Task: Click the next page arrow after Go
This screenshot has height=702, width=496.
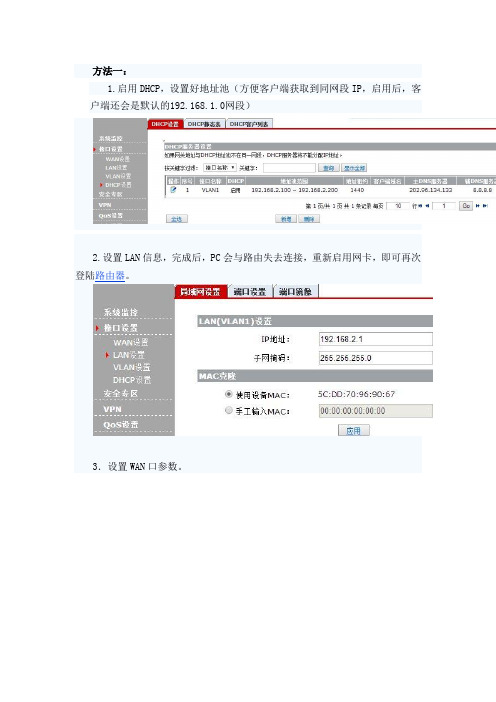Action: click(478, 206)
